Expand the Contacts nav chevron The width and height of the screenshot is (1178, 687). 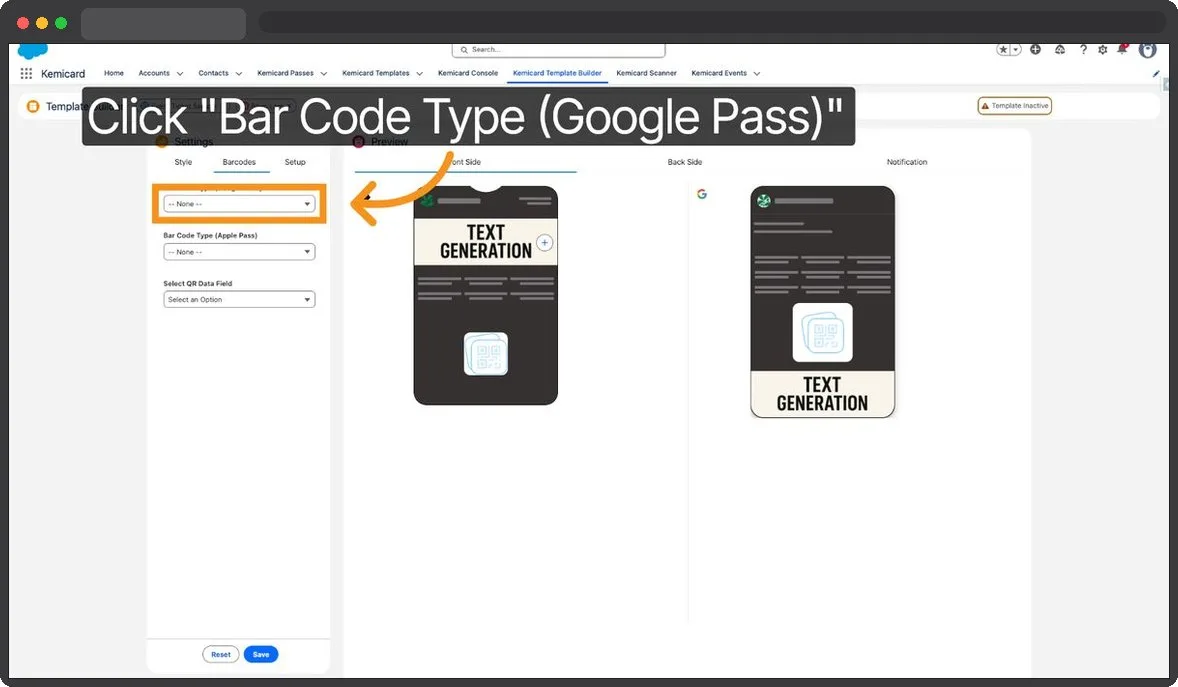239,74
